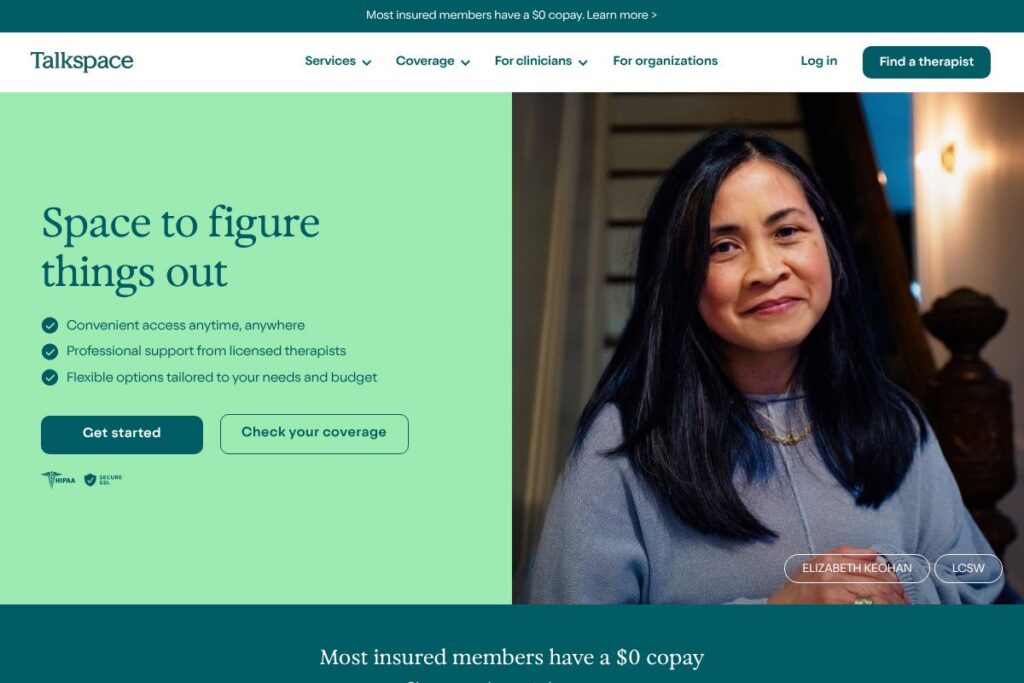The image size is (1024, 683).
Task: Select the Elizabeth Keohan name tag
Action: (857, 568)
